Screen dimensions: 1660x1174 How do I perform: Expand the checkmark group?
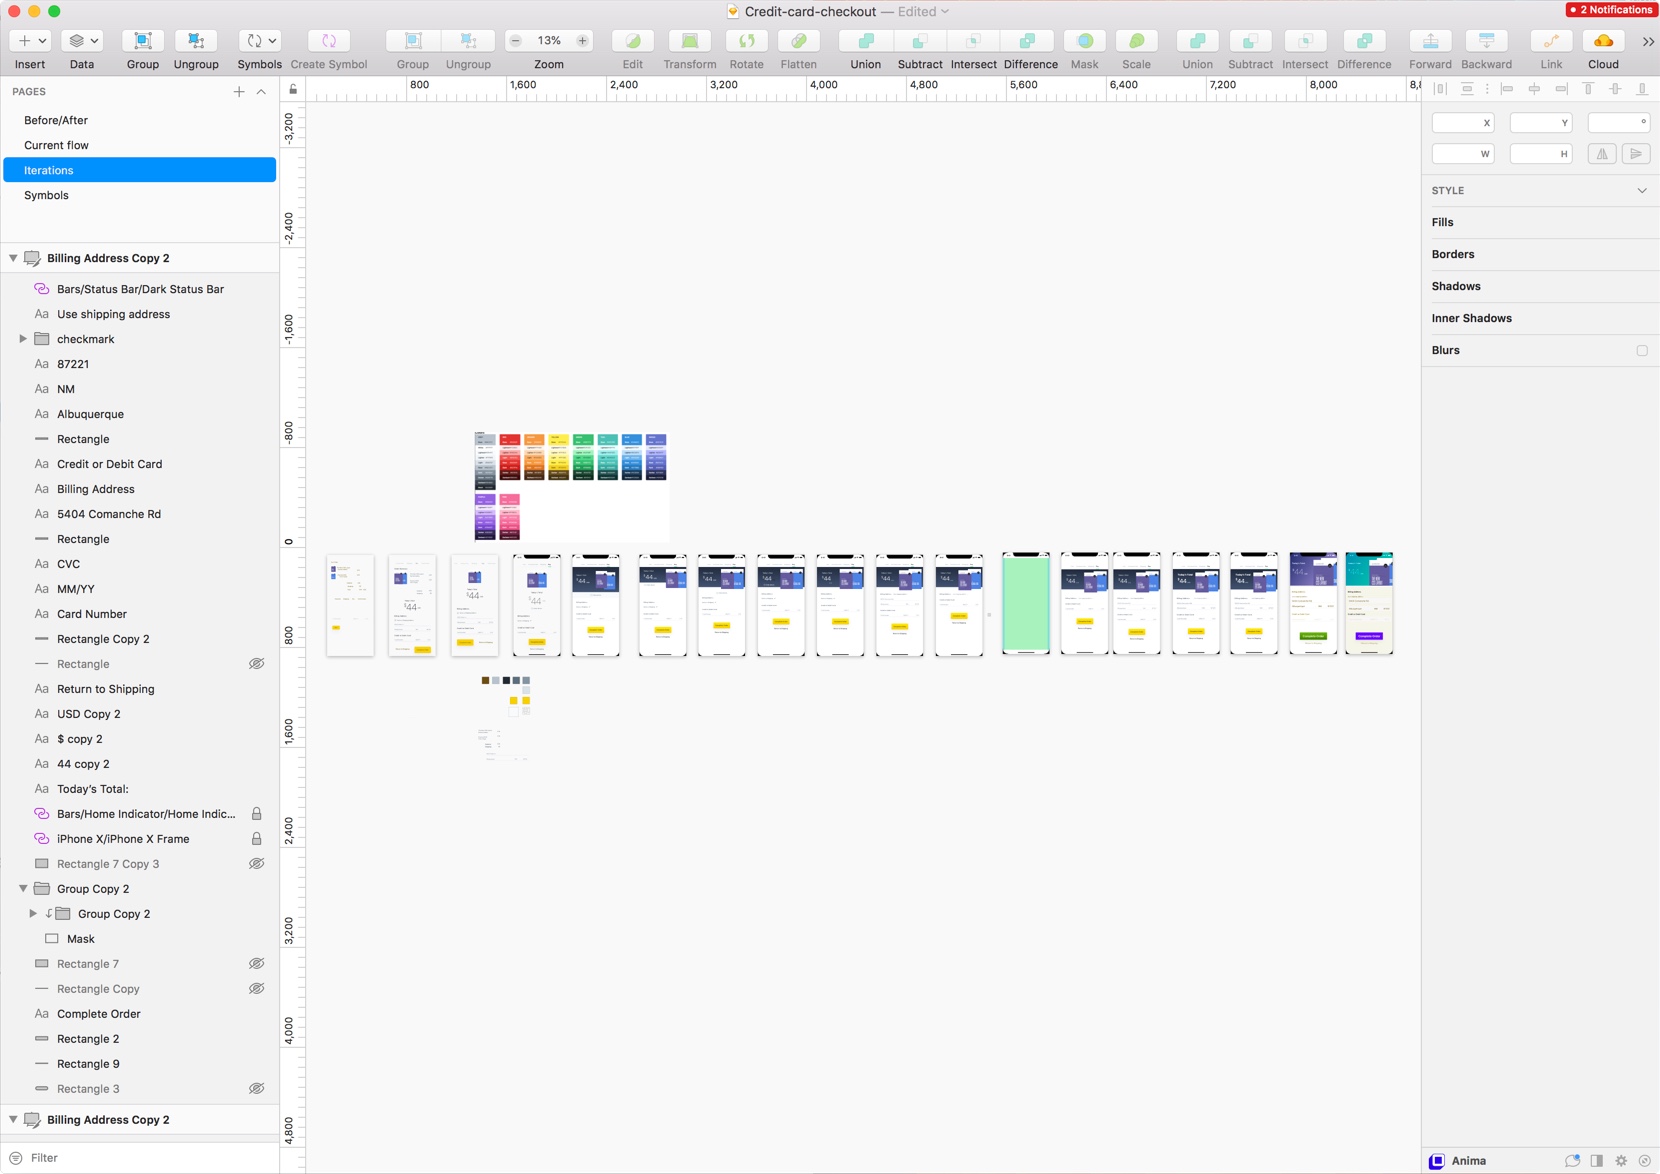[23, 339]
